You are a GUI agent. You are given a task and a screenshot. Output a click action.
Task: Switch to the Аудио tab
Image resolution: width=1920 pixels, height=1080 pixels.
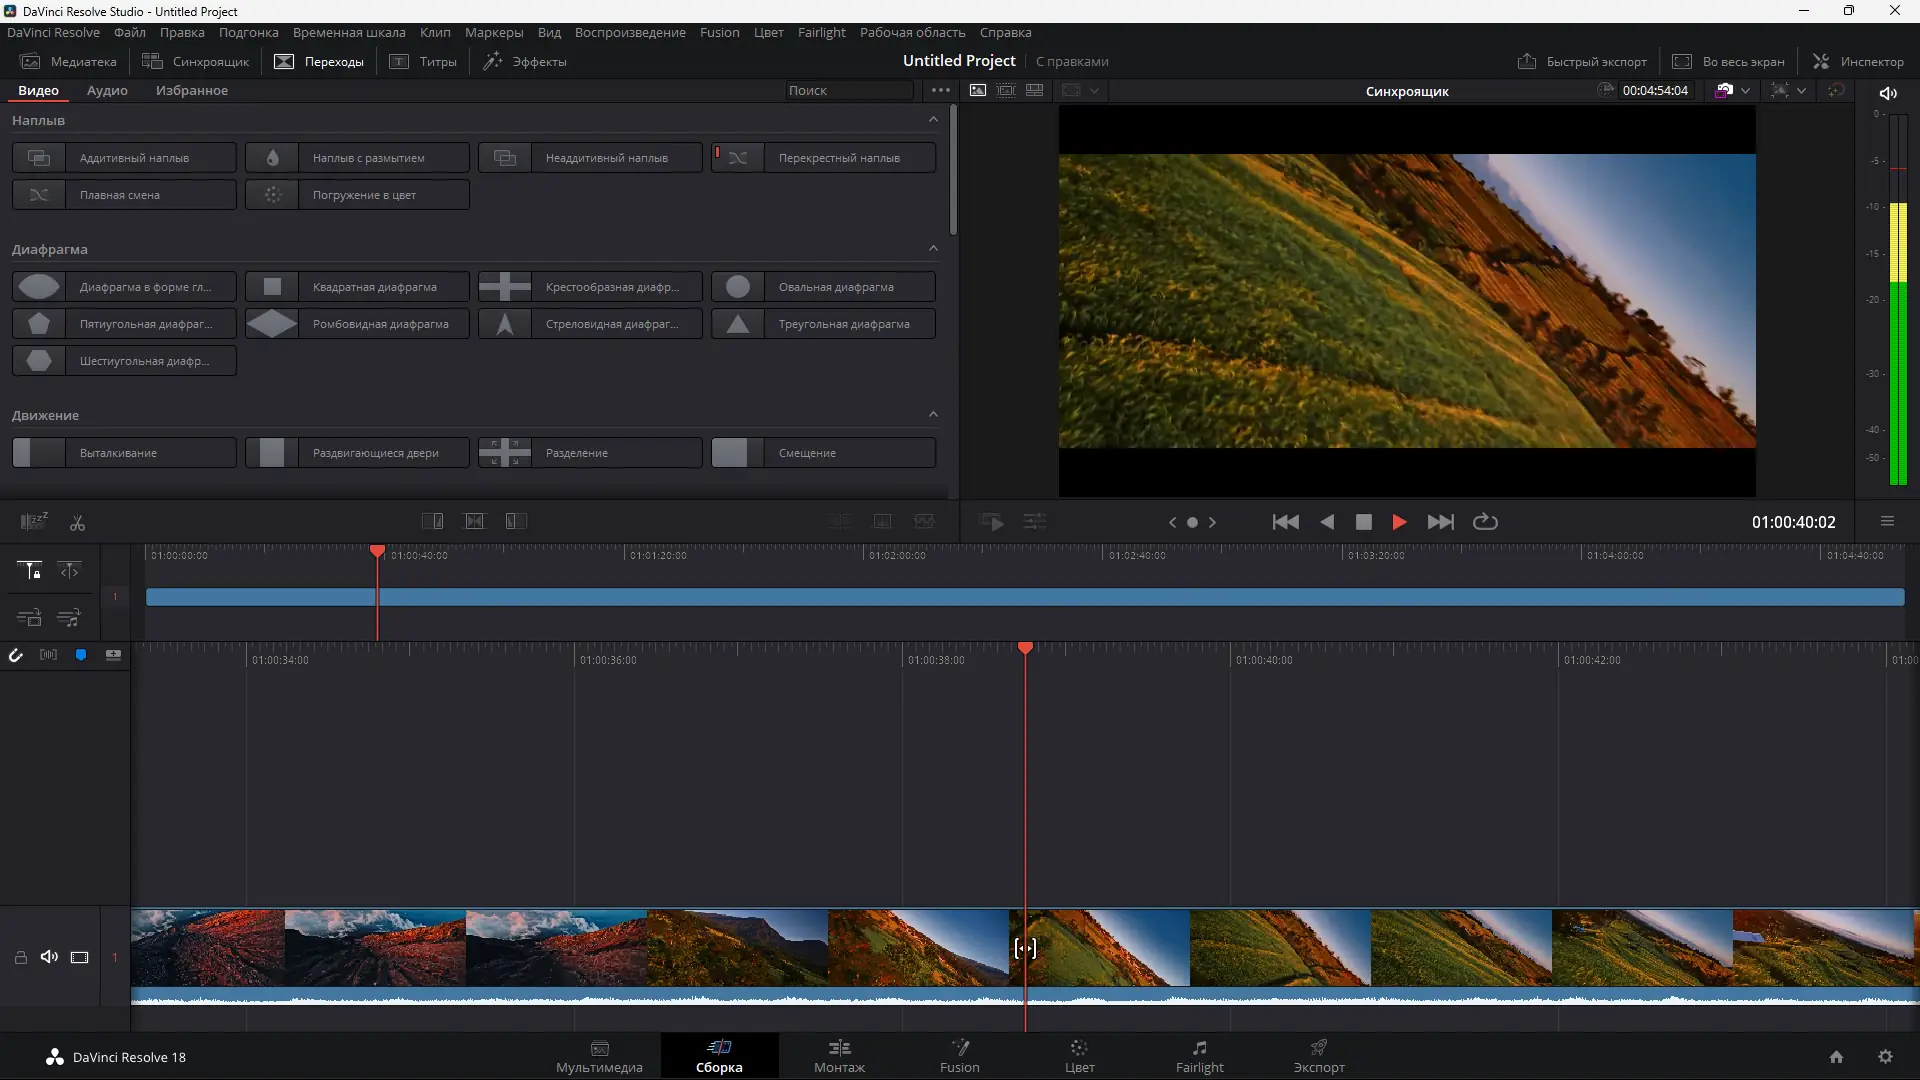(x=105, y=90)
